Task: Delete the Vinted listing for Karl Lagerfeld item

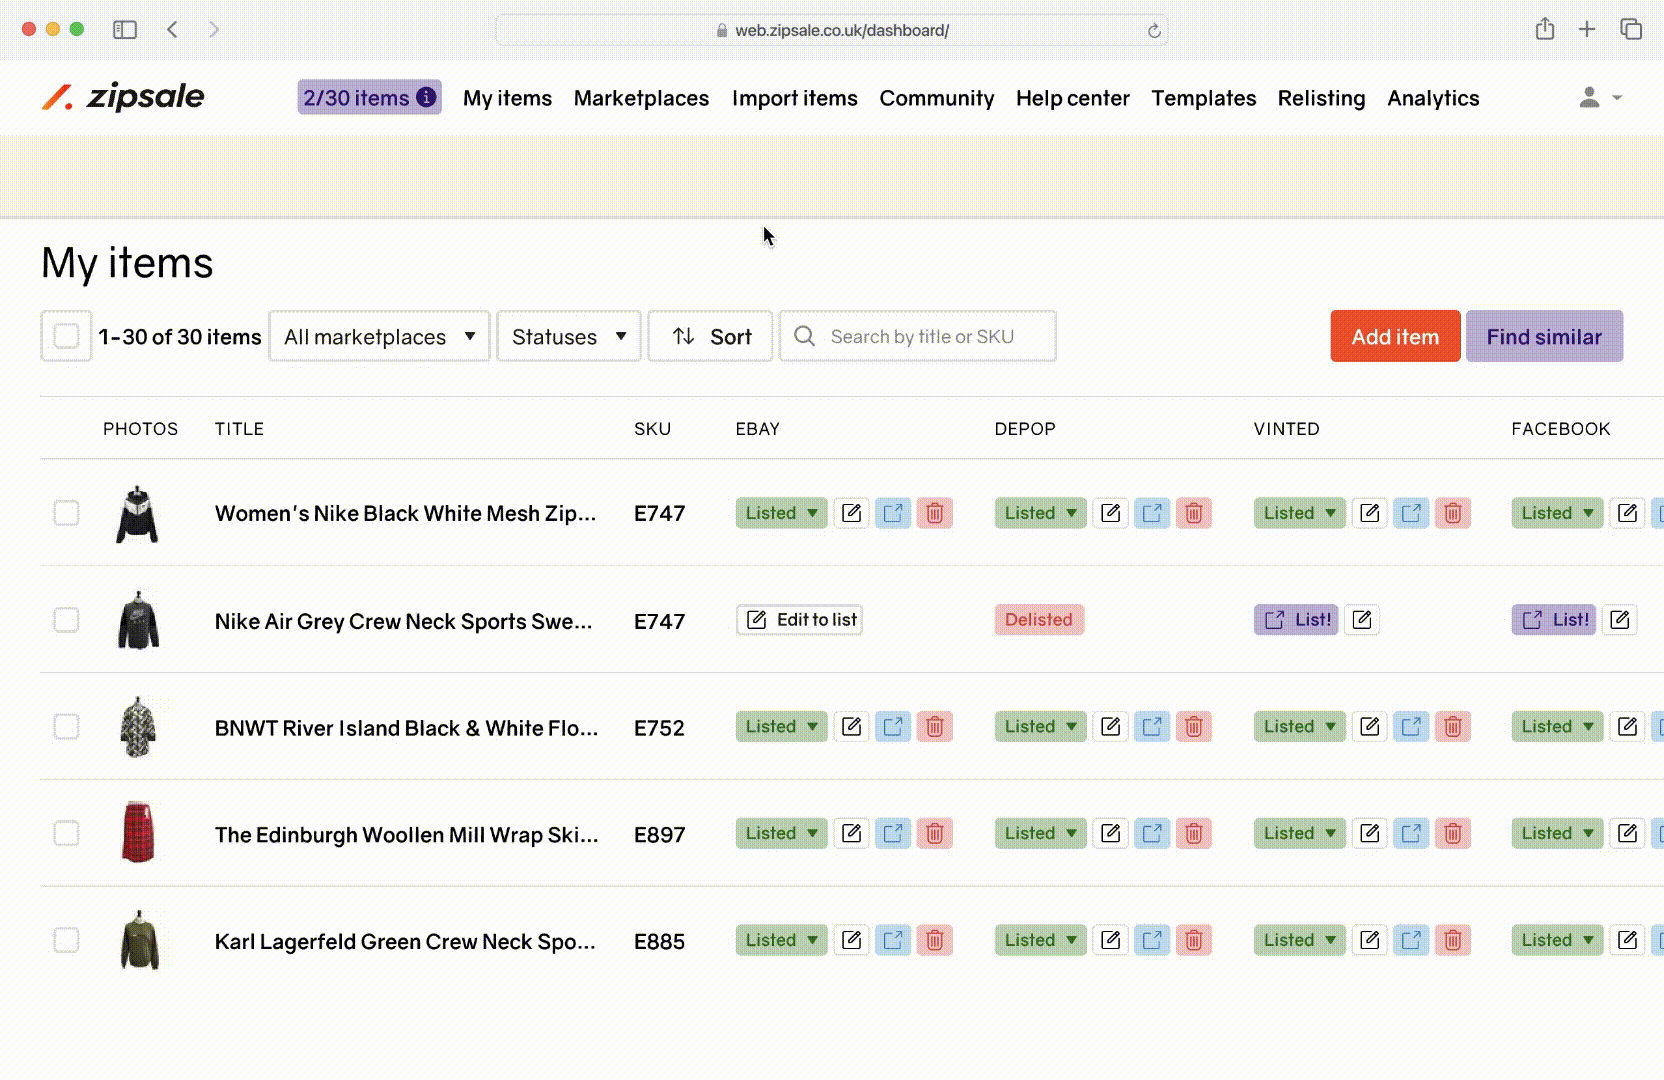Action: (x=1452, y=940)
